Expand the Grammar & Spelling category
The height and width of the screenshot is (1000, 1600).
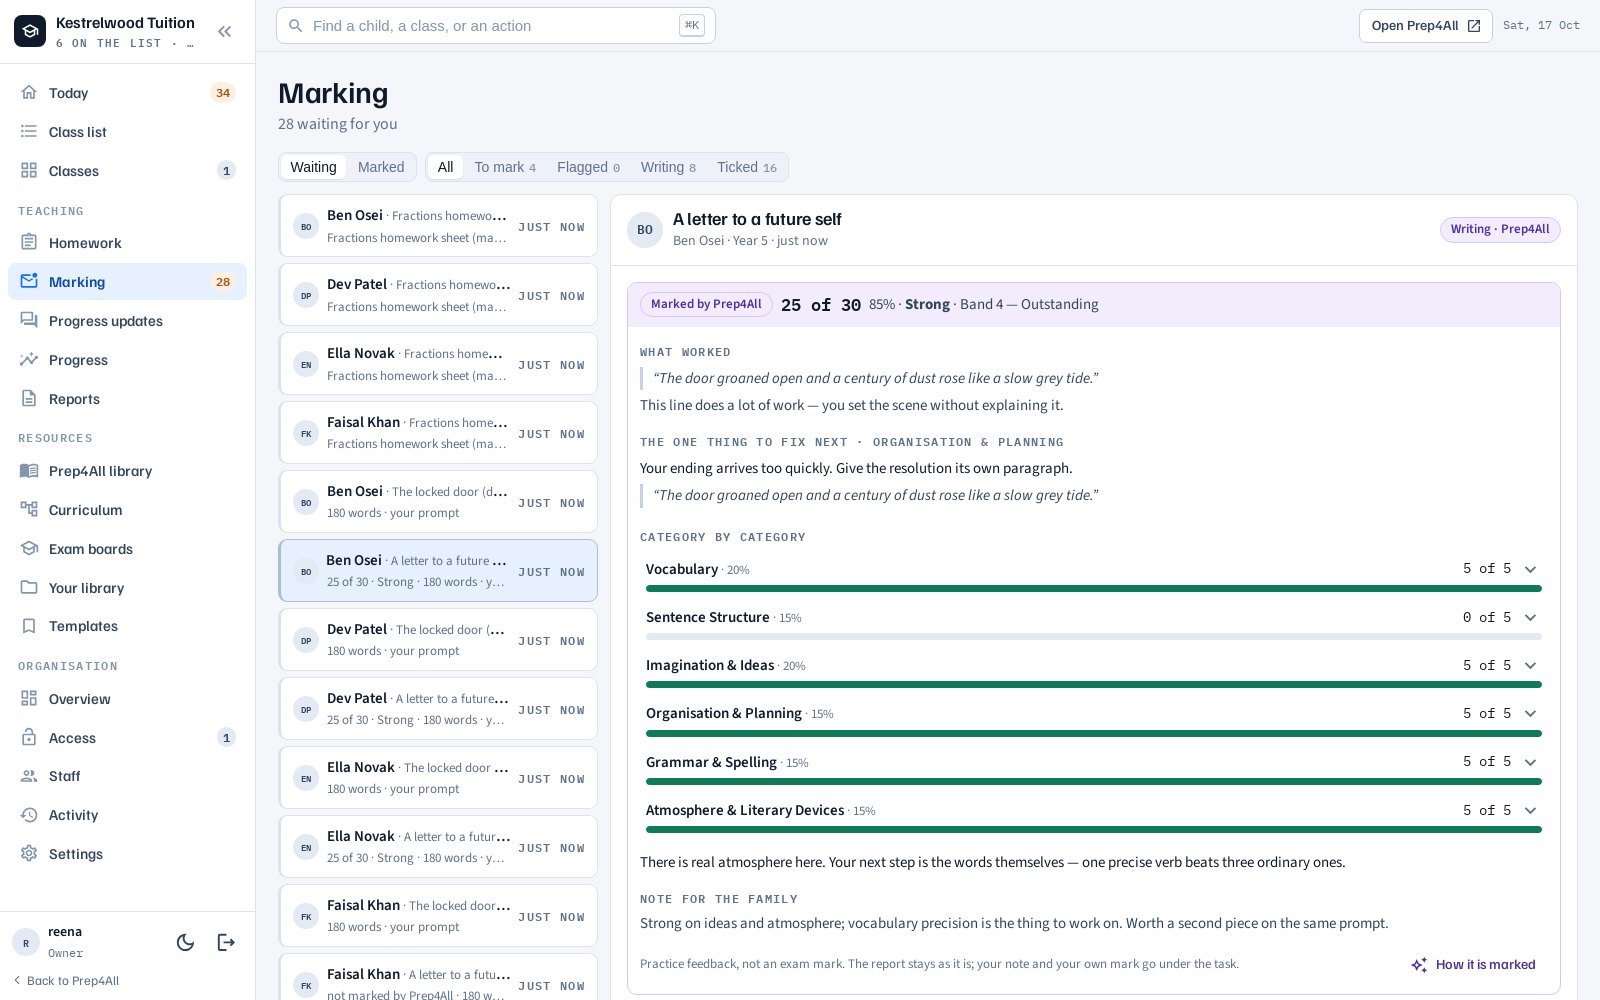(1530, 762)
